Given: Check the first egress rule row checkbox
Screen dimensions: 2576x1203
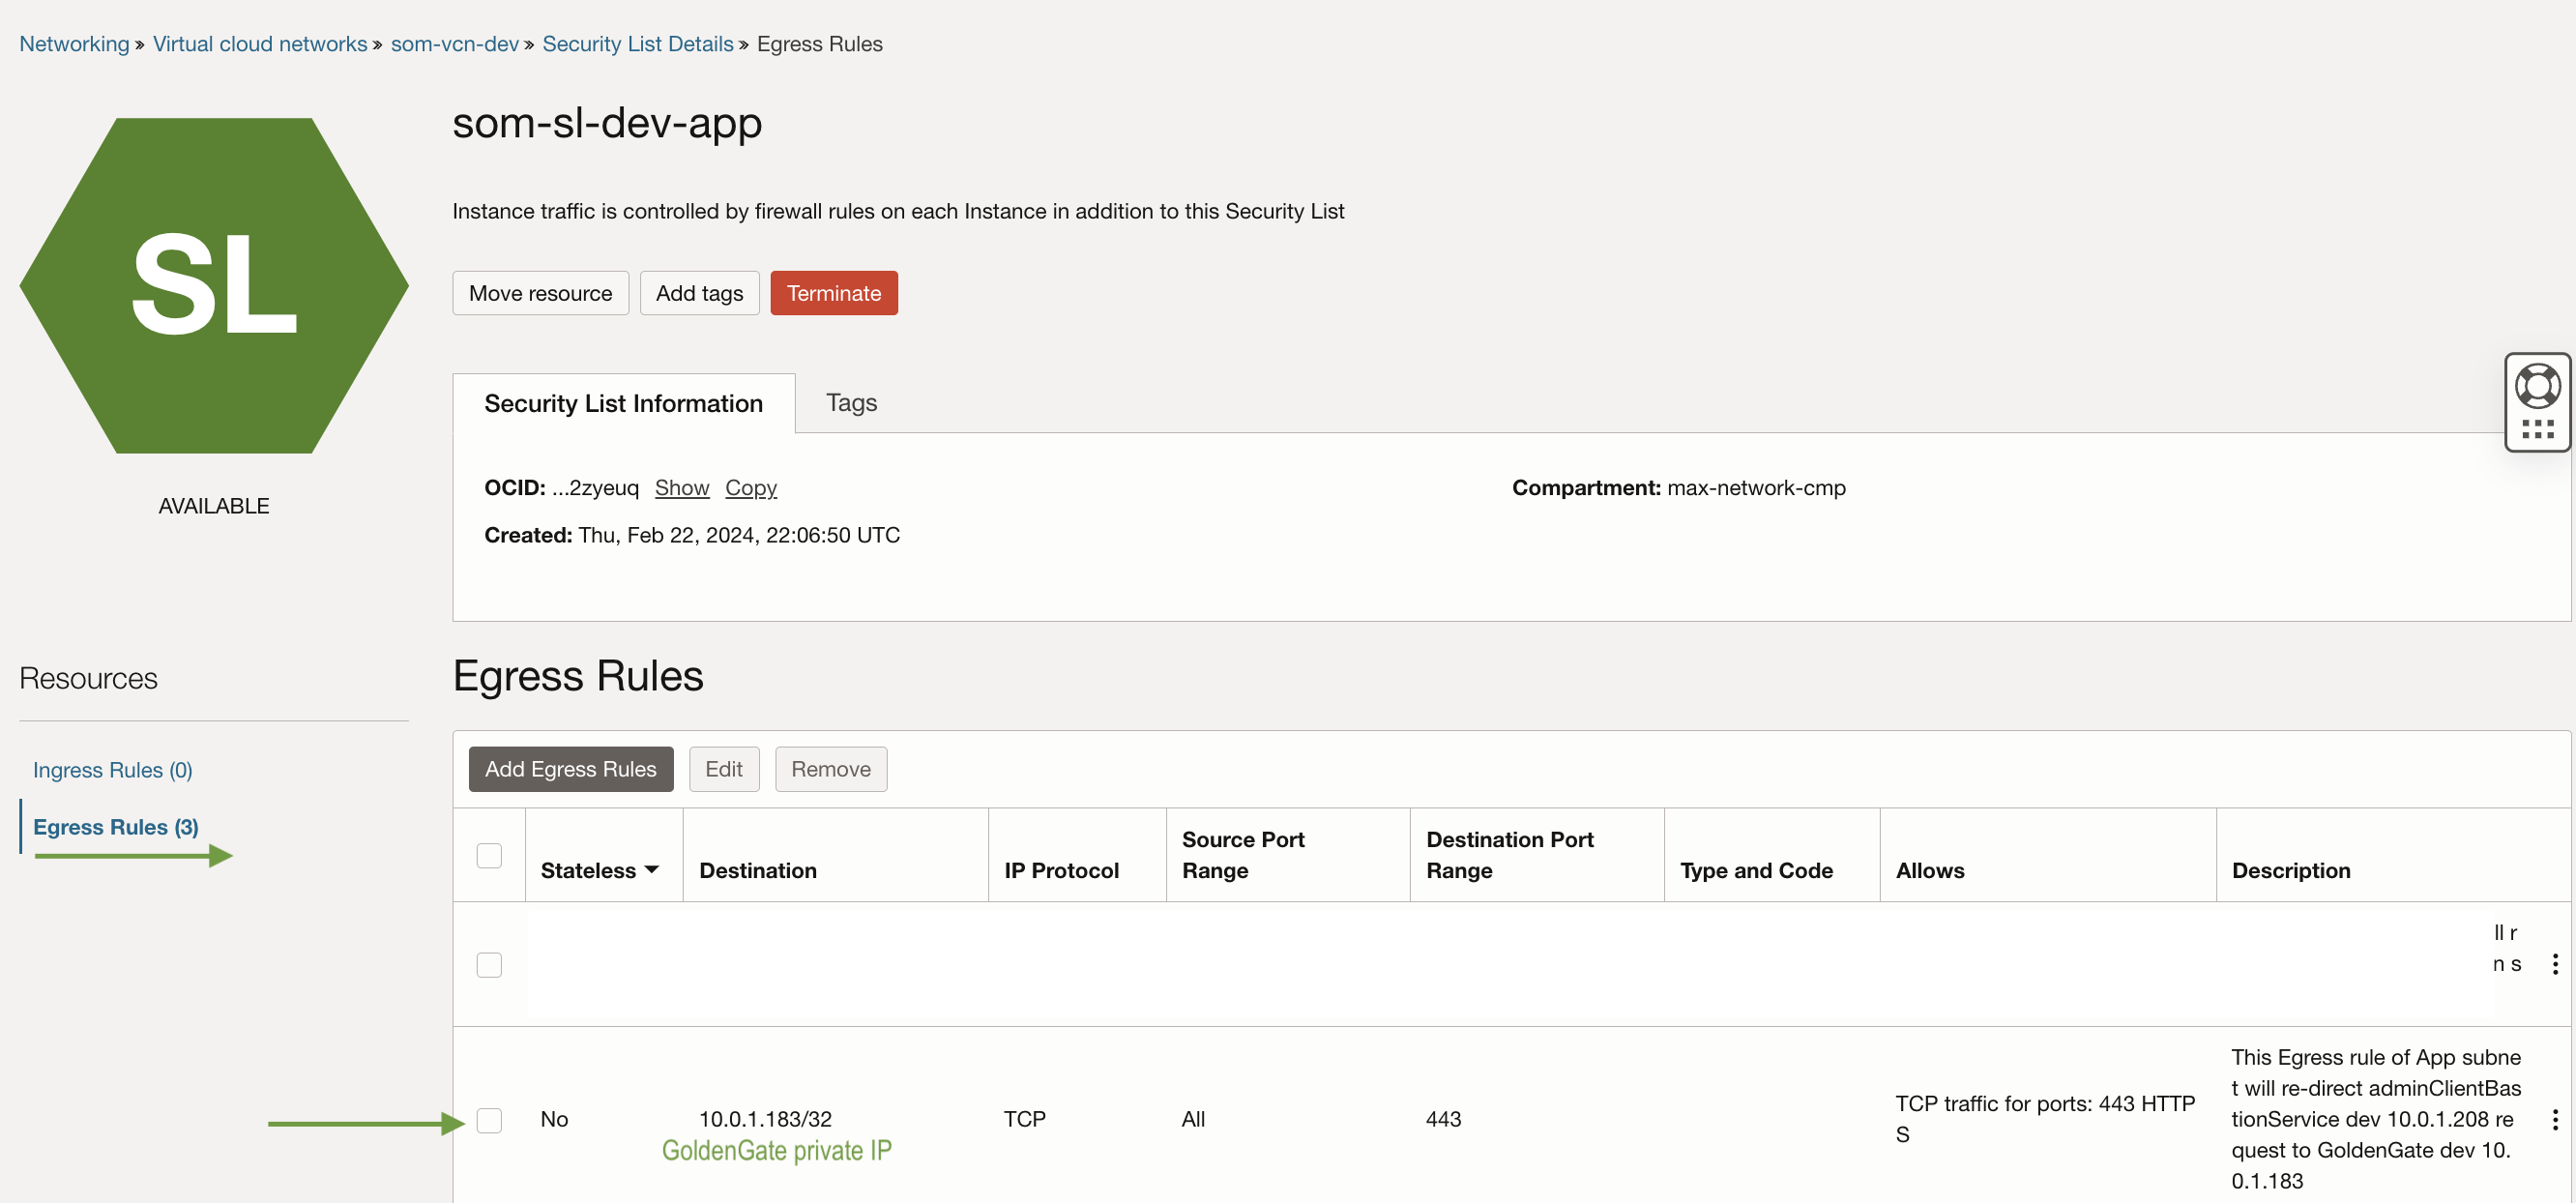Looking at the screenshot, I should click(x=489, y=965).
